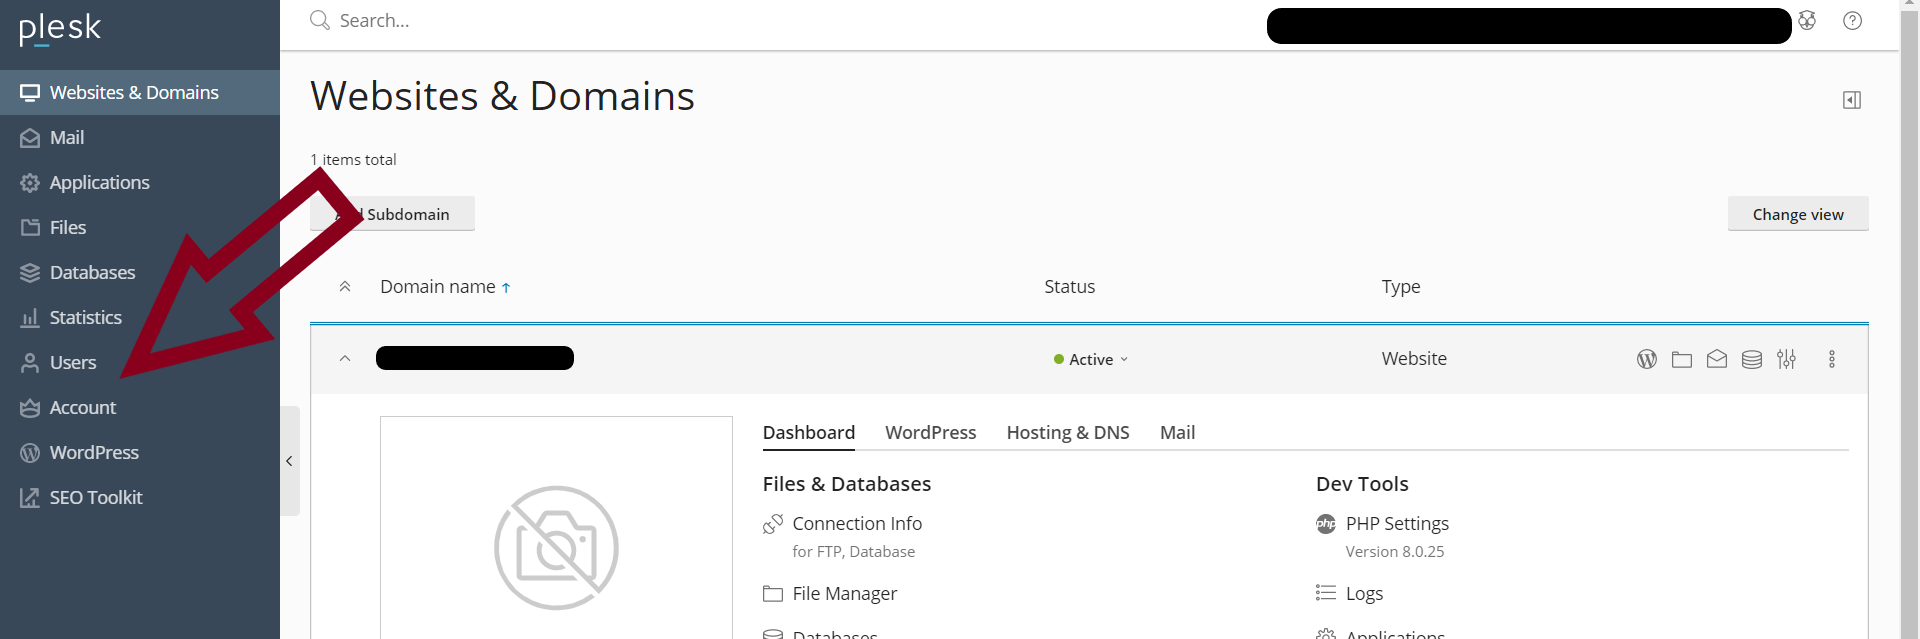Click the Plesk logo
1920x639 pixels.
point(60,28)
